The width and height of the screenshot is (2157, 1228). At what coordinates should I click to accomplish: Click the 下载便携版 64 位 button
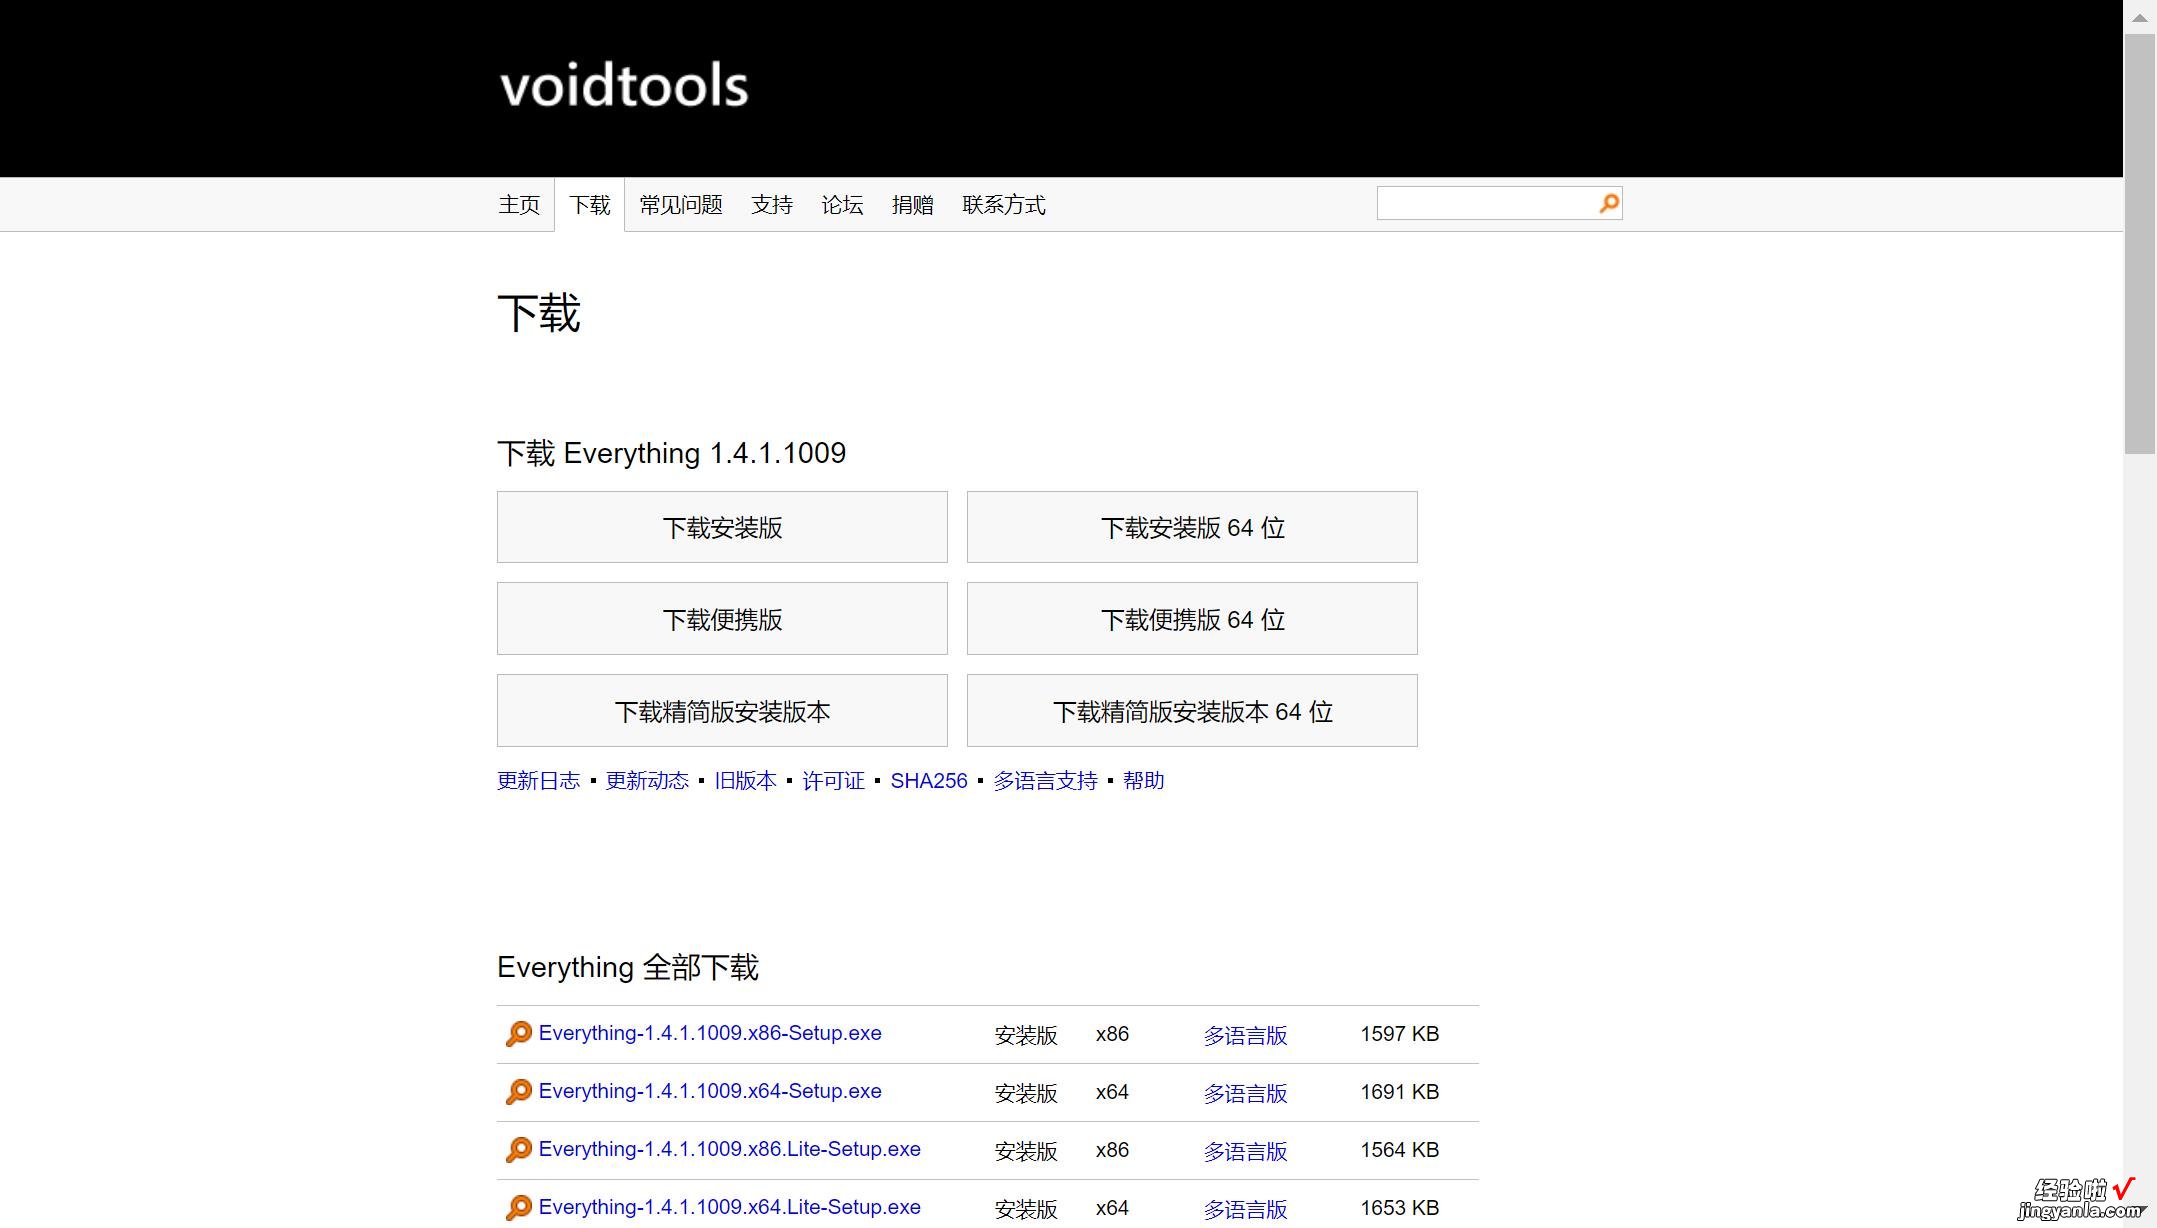[1192, 619]
